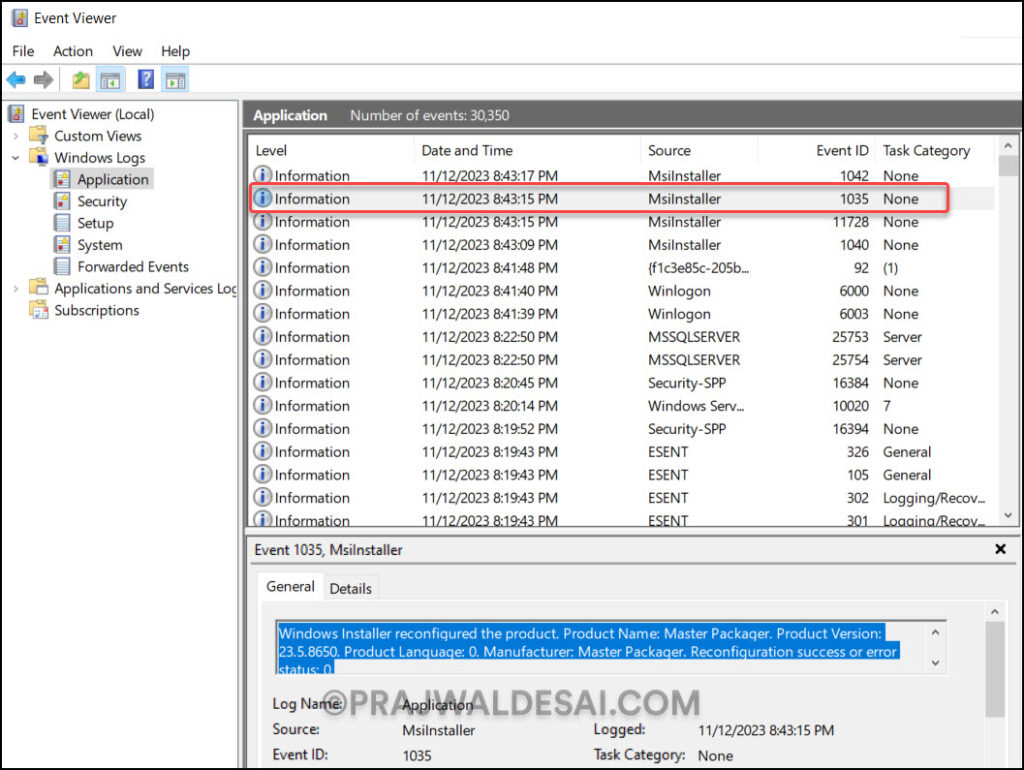Click the info icon of ESENT event 326
Screen dimensions: 1024x770
263,451
